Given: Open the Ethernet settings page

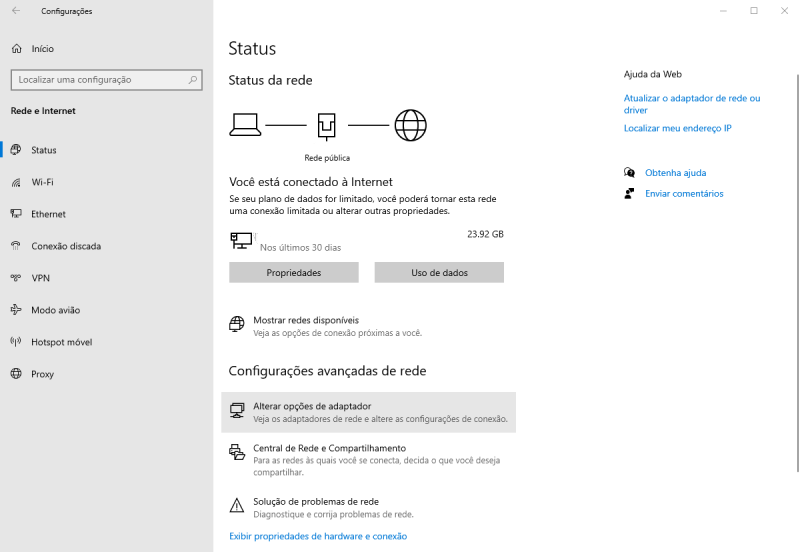Looking at the screenshot, I should 107,214.
